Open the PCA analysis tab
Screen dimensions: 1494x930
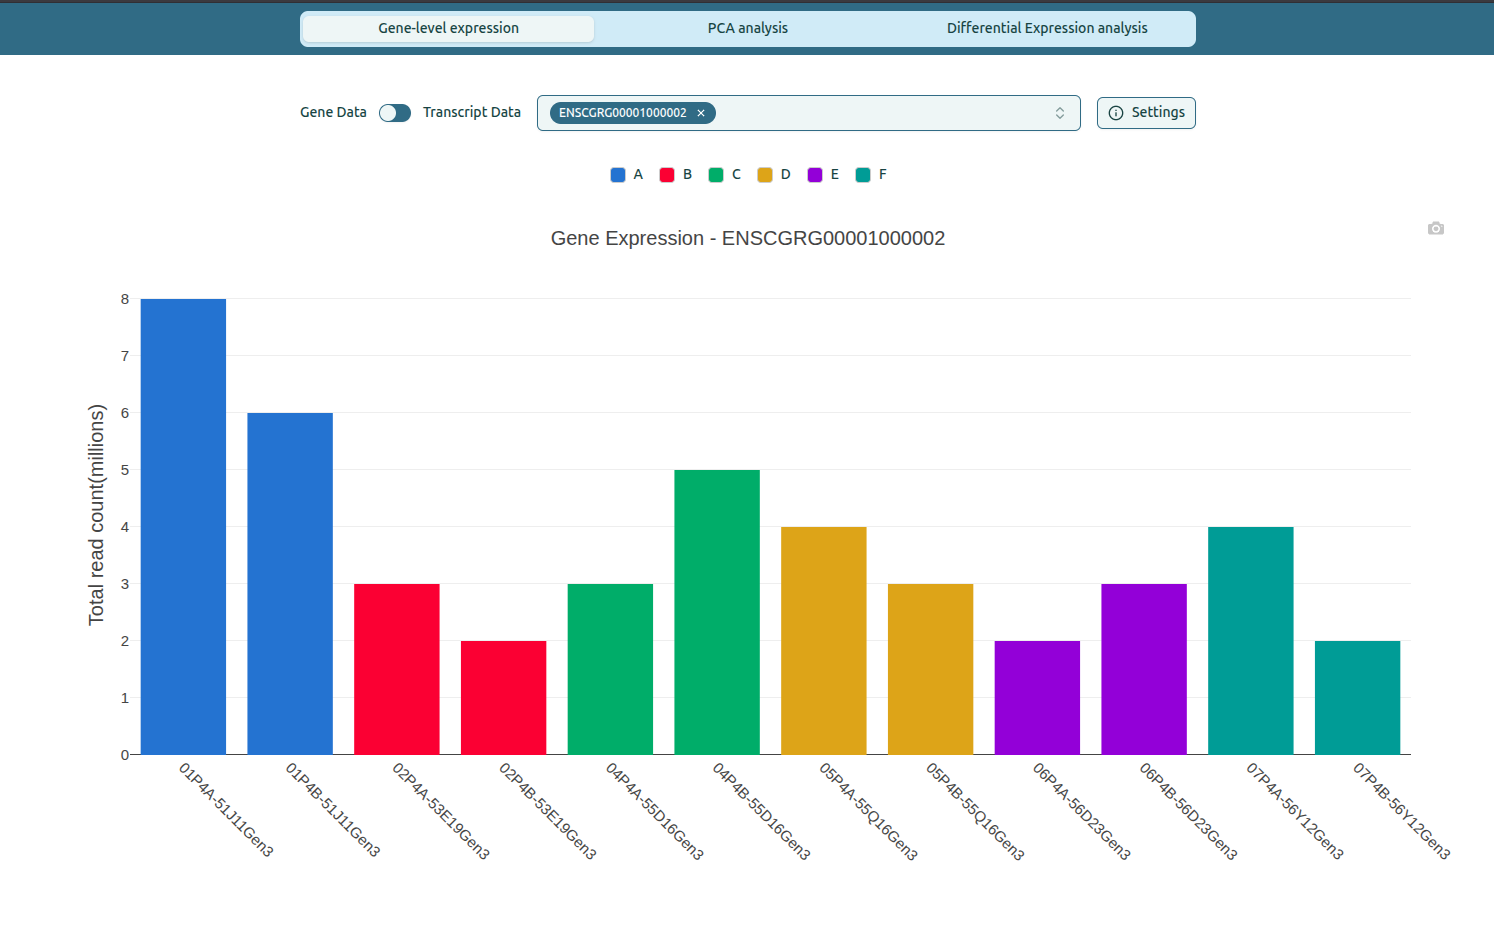pos(746,27)
